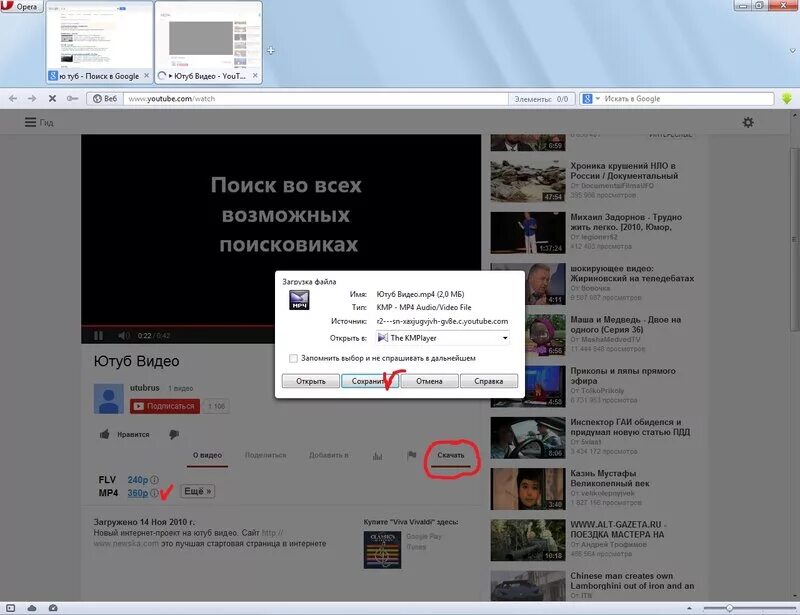Open YouTube settings gear icon
This screenshot has width=800, height=615.
point(748,122)
